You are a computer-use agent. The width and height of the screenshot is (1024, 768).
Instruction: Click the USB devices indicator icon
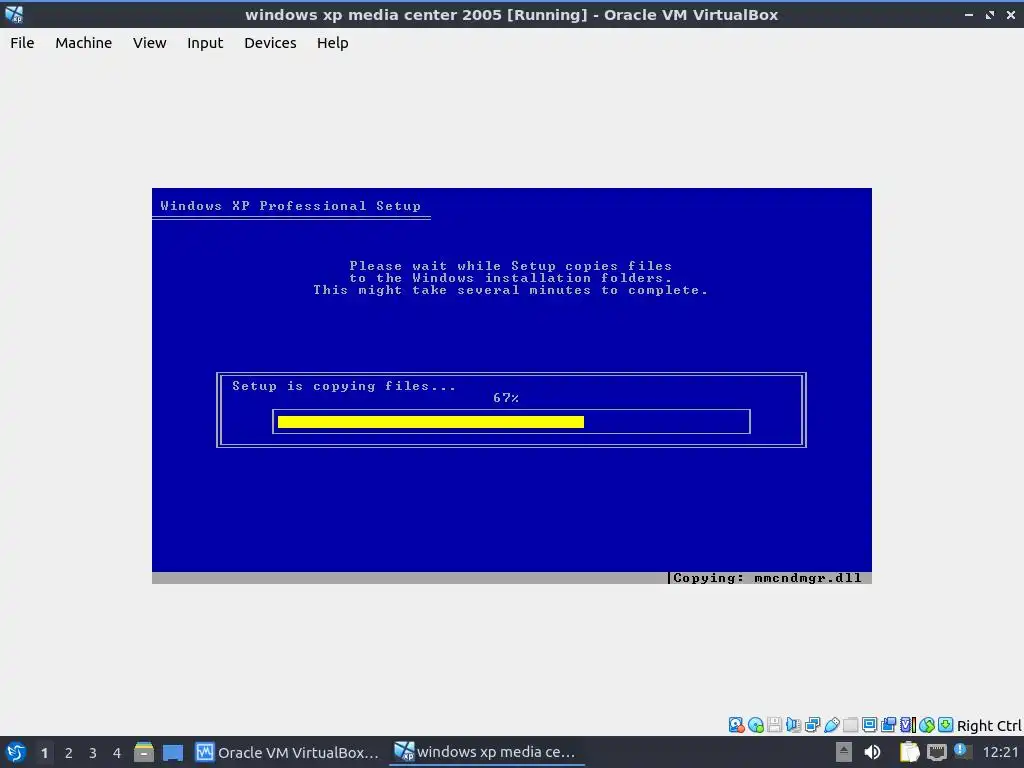831,724
